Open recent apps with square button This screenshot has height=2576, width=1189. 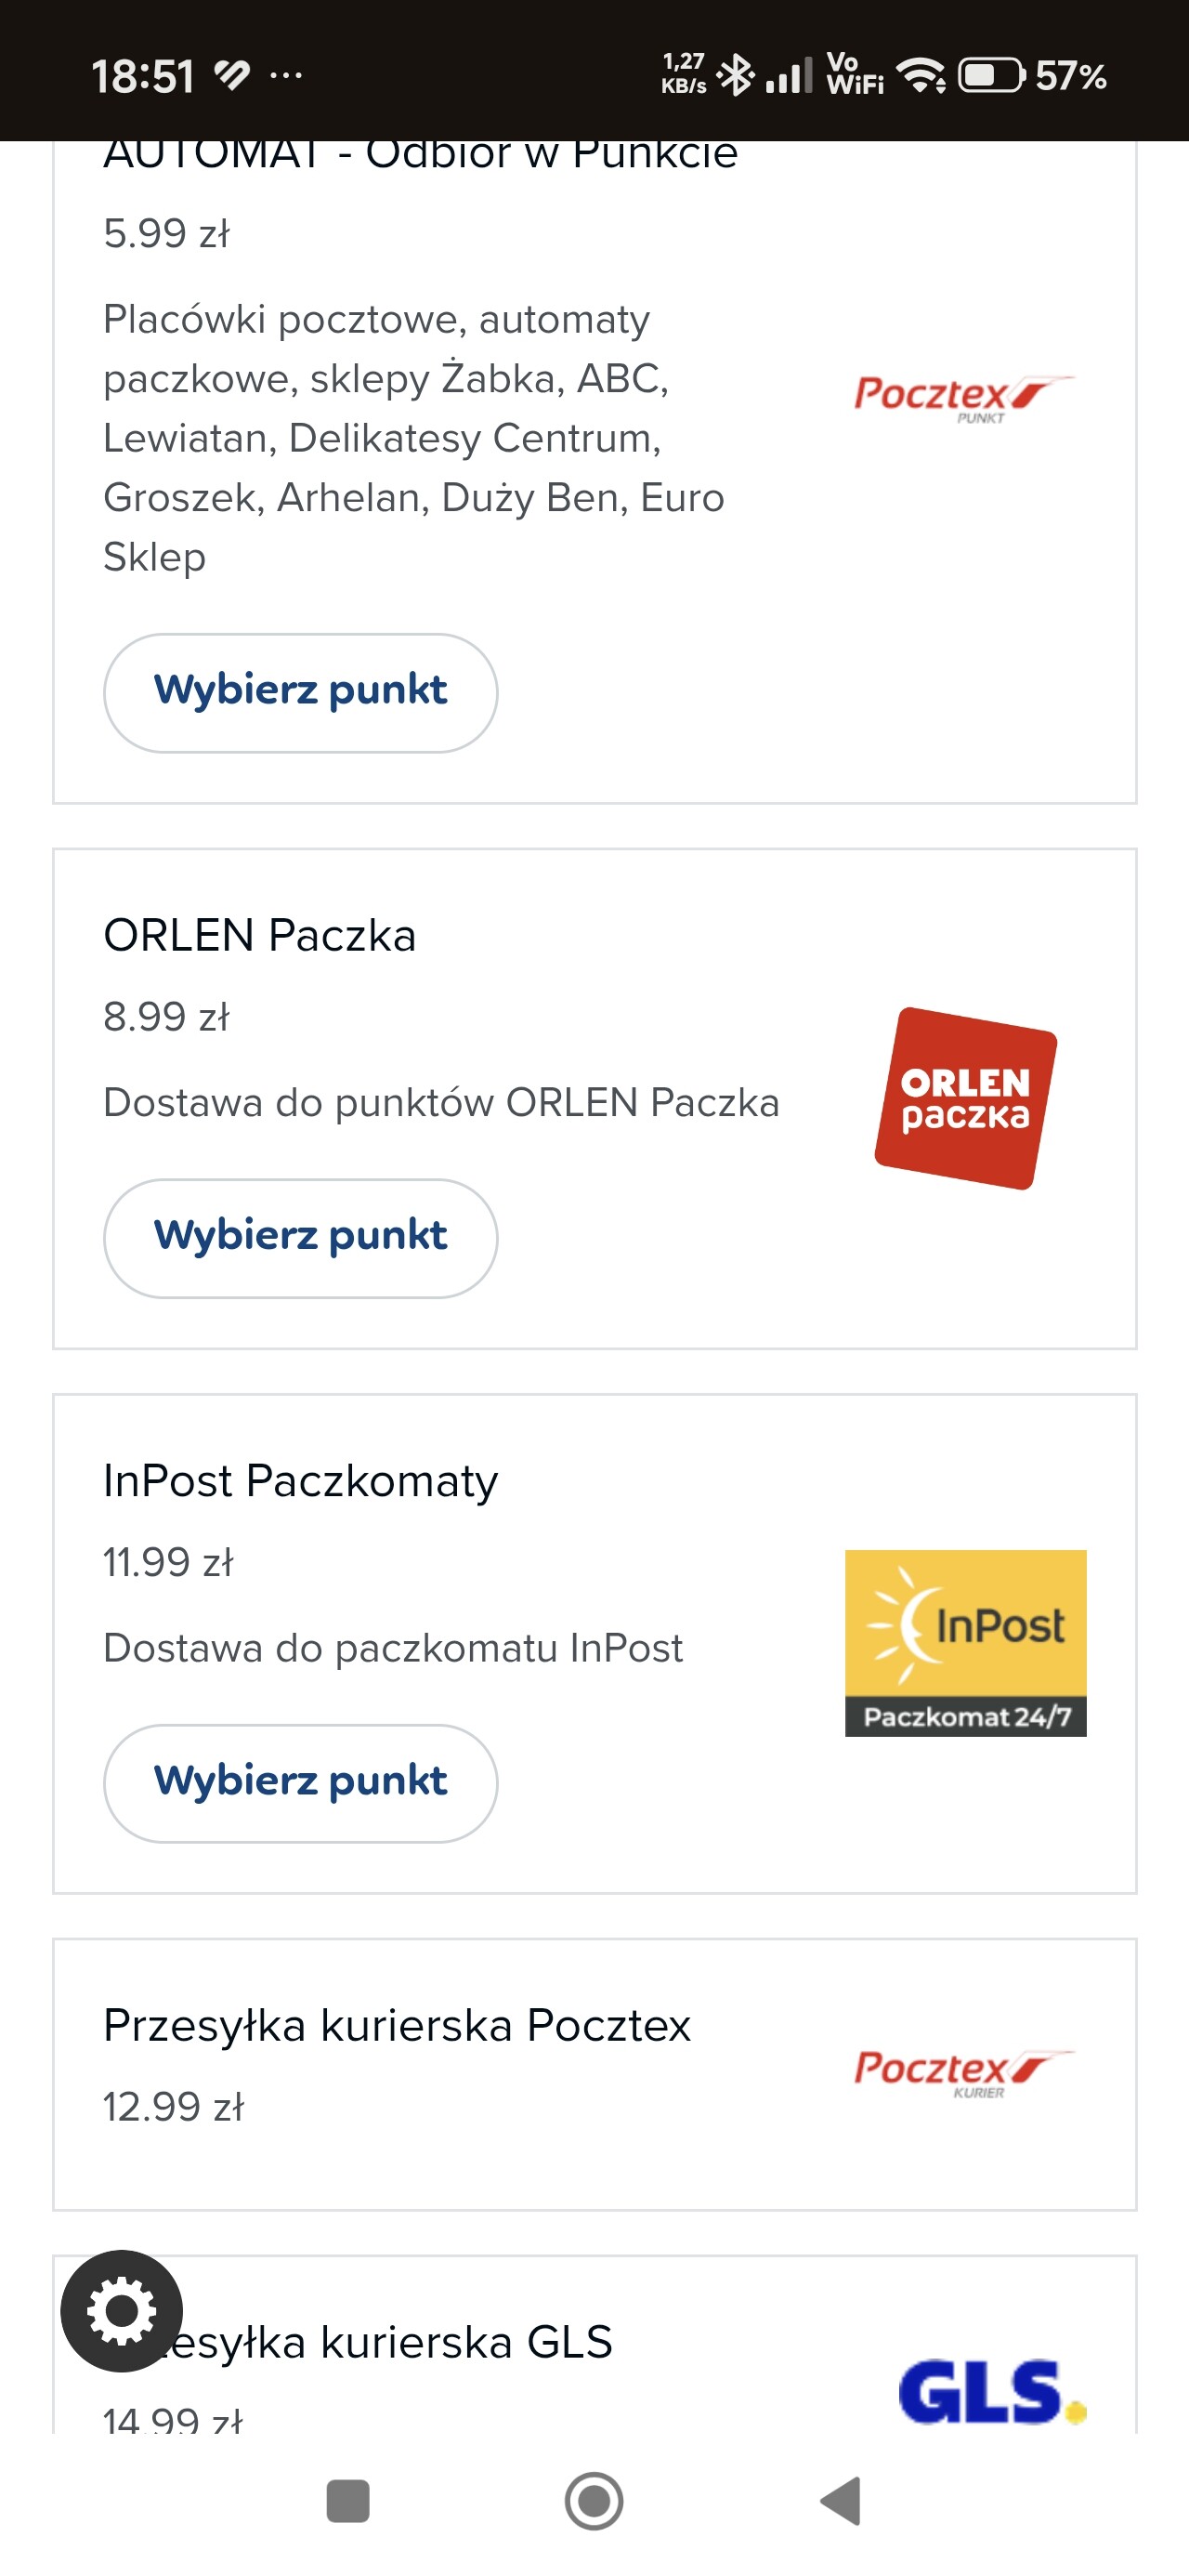[x=348, y=2501]
